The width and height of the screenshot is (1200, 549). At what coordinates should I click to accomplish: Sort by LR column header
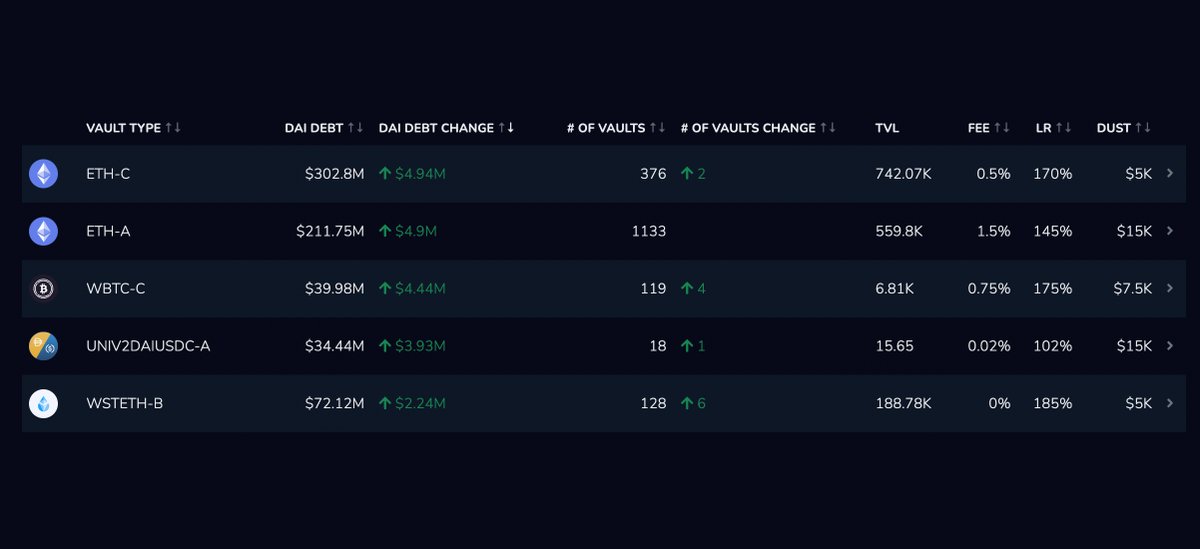point(1054,128)
